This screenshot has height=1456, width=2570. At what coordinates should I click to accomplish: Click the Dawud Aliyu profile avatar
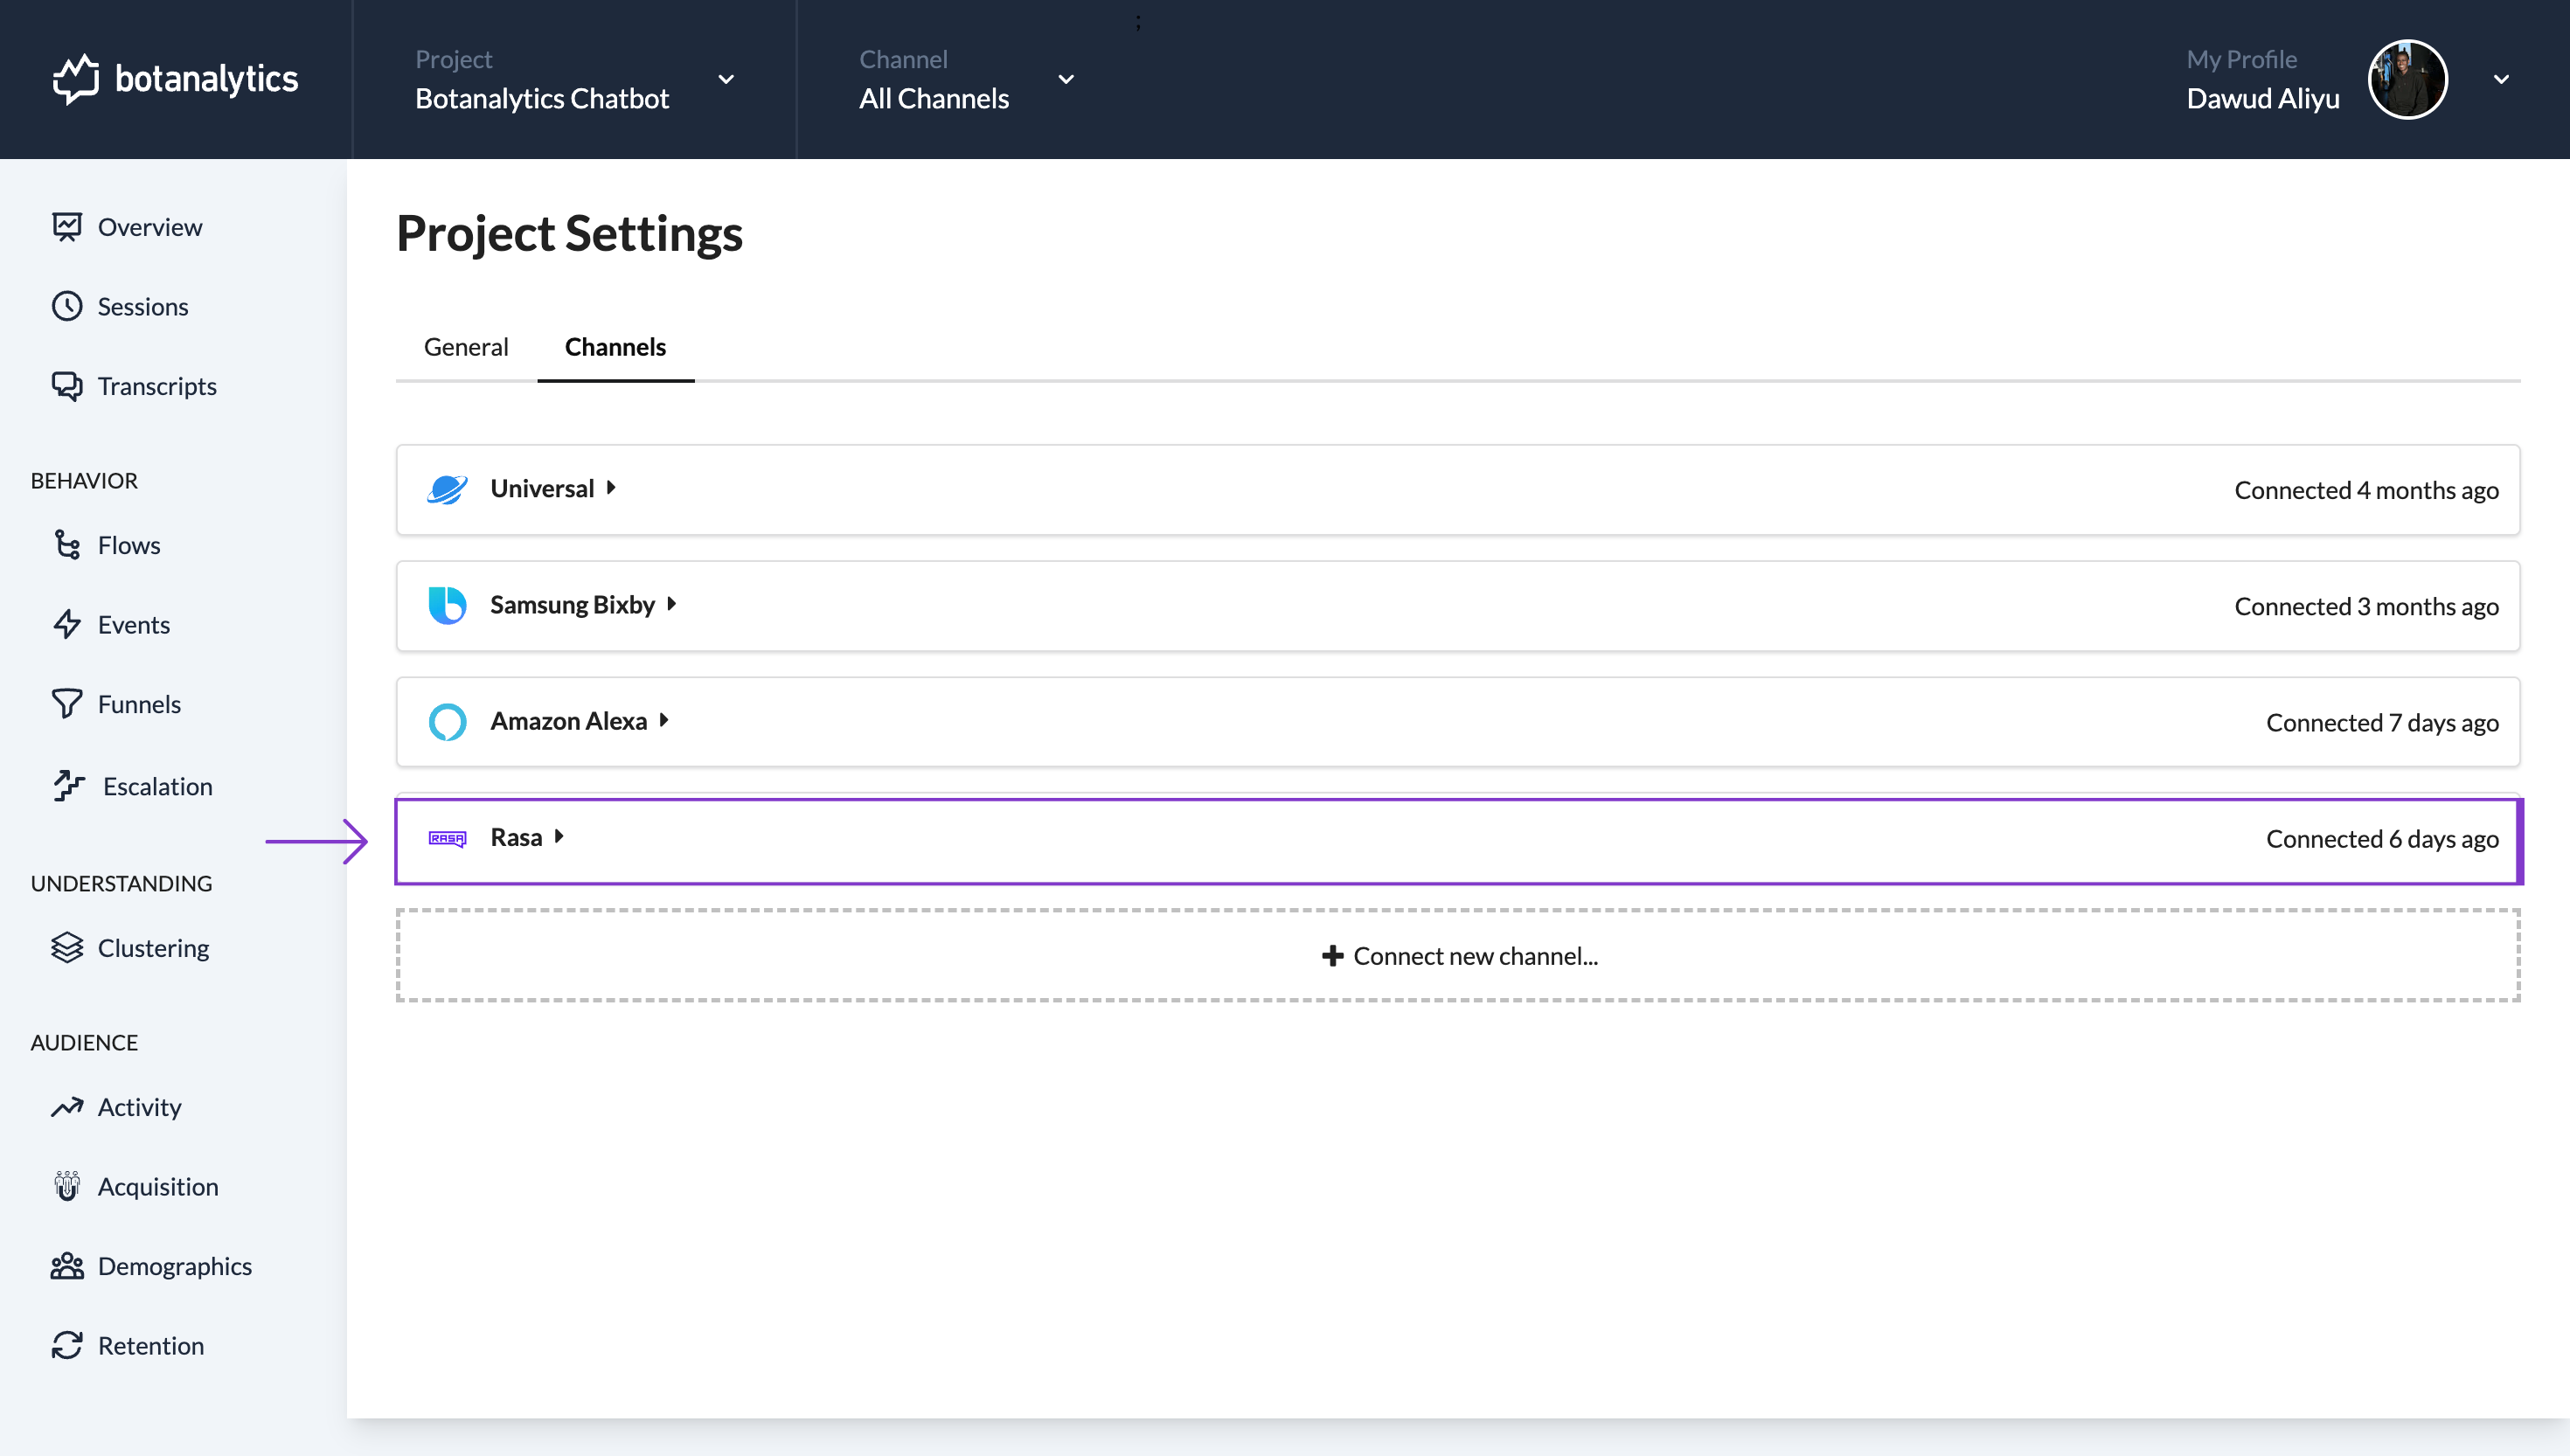coord(2407,79)
